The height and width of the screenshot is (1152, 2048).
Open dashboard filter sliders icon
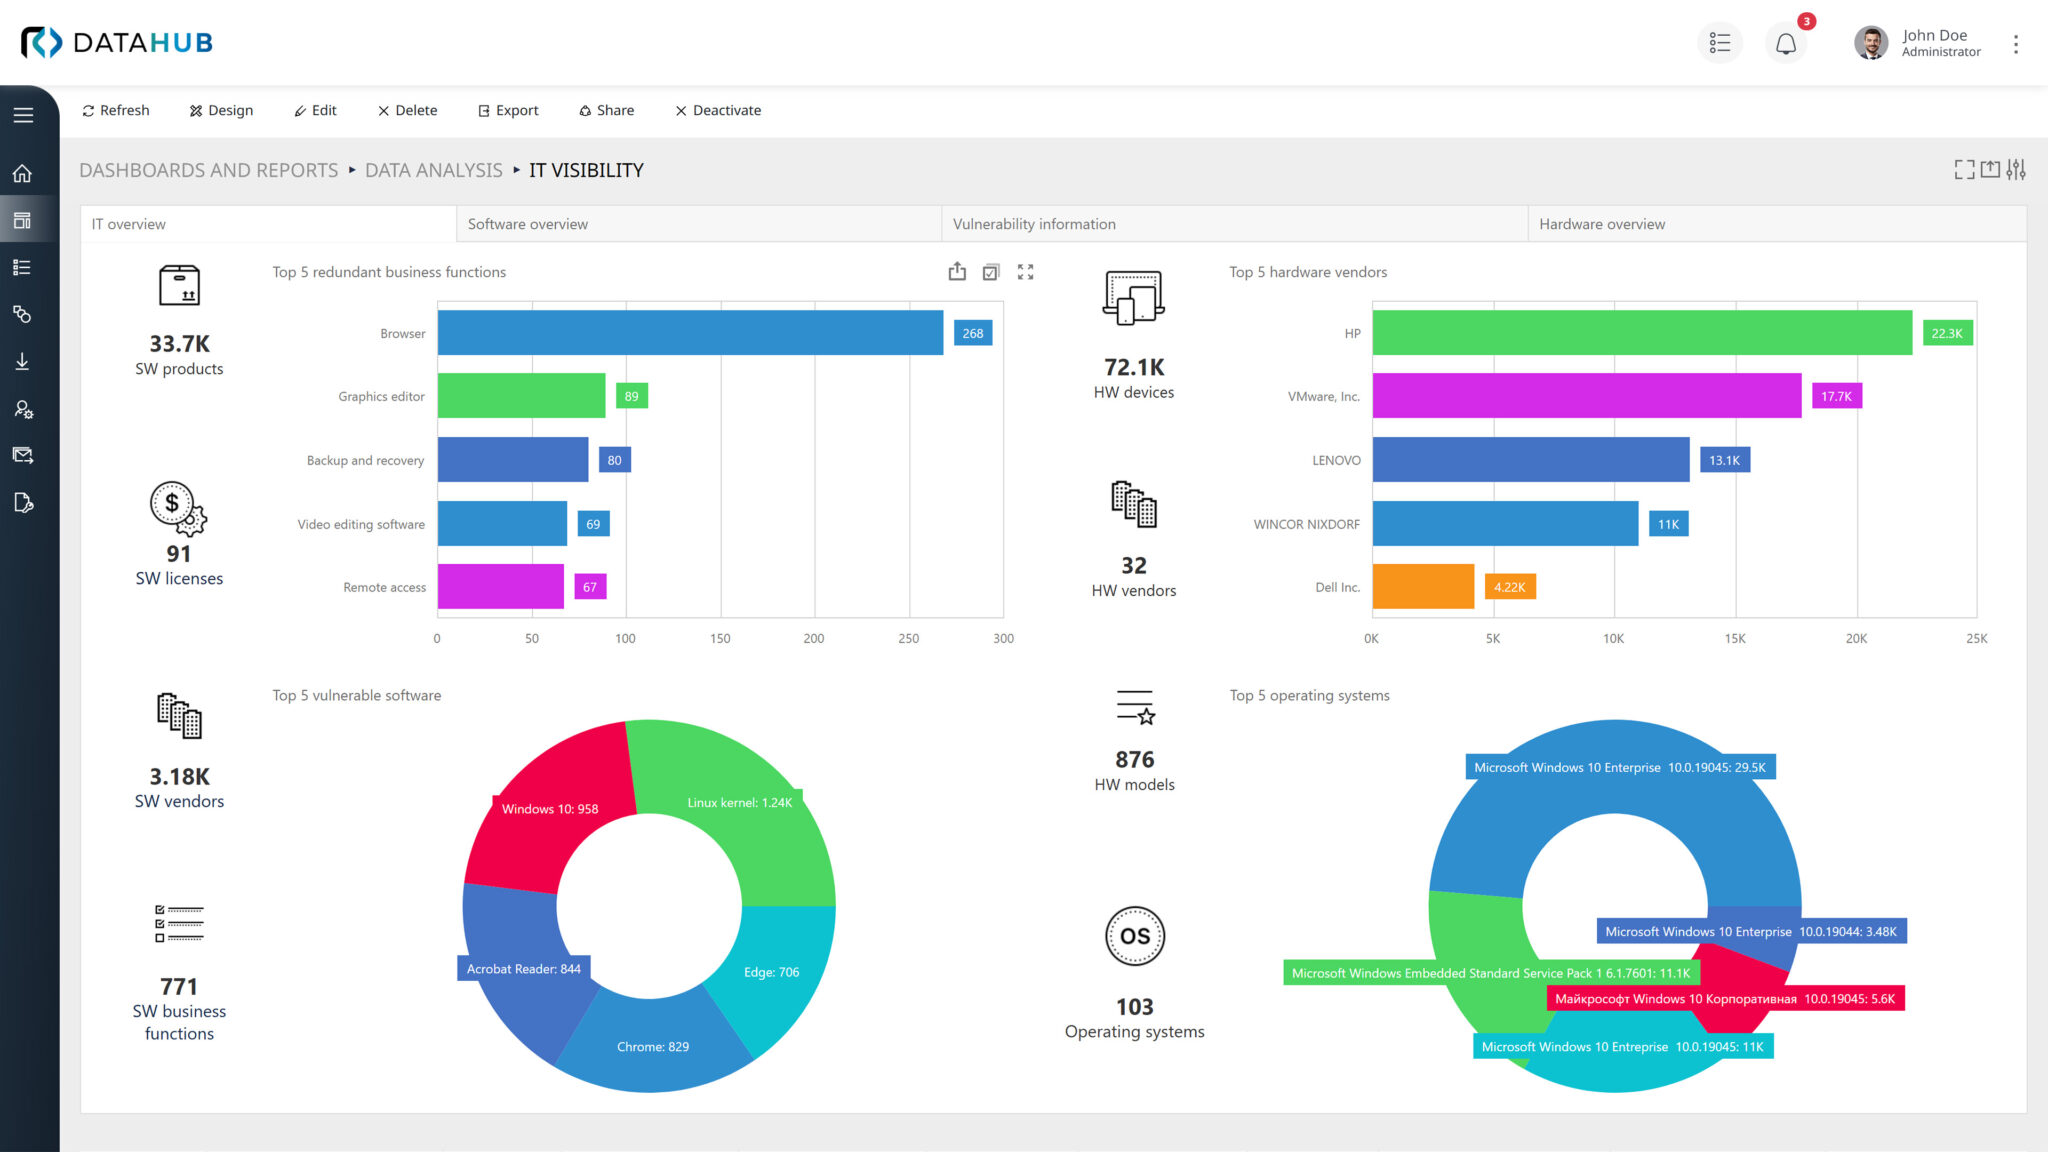[x=2016, y=170]
